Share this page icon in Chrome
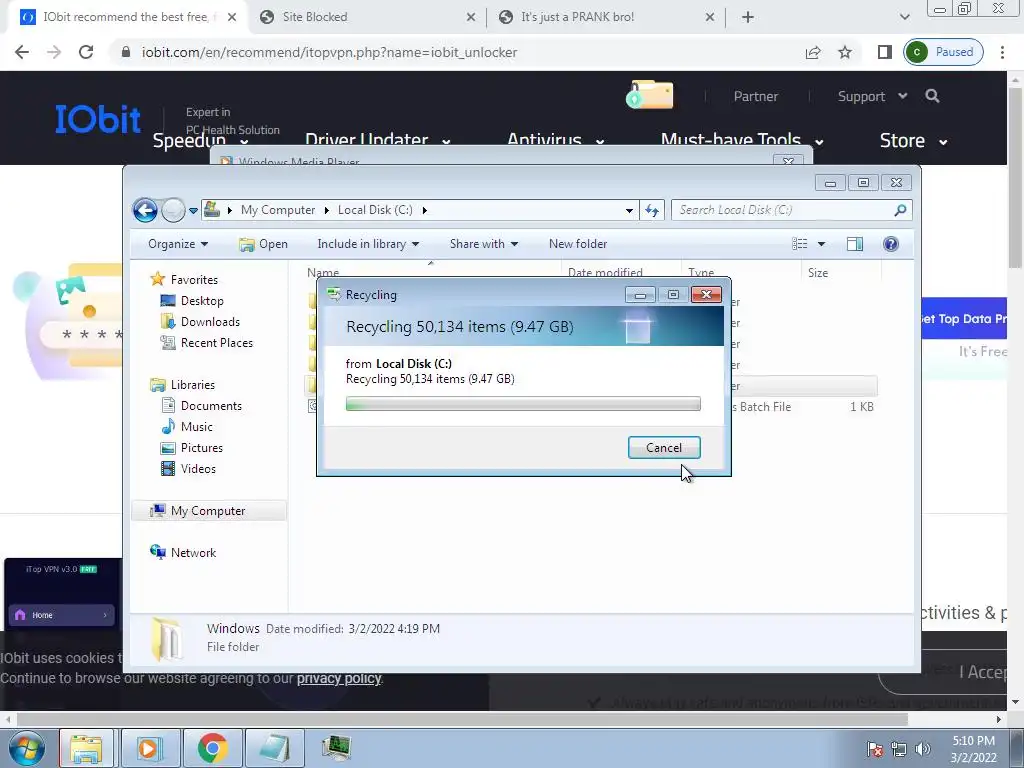Image resolution: width=1024 pixels, height=768 pixels. [813, 52]
